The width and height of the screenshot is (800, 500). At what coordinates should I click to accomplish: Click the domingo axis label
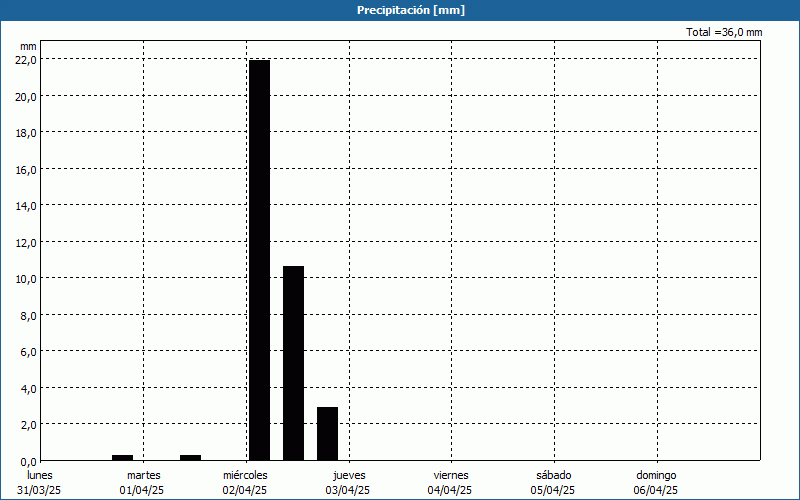(x=656, y=476)
